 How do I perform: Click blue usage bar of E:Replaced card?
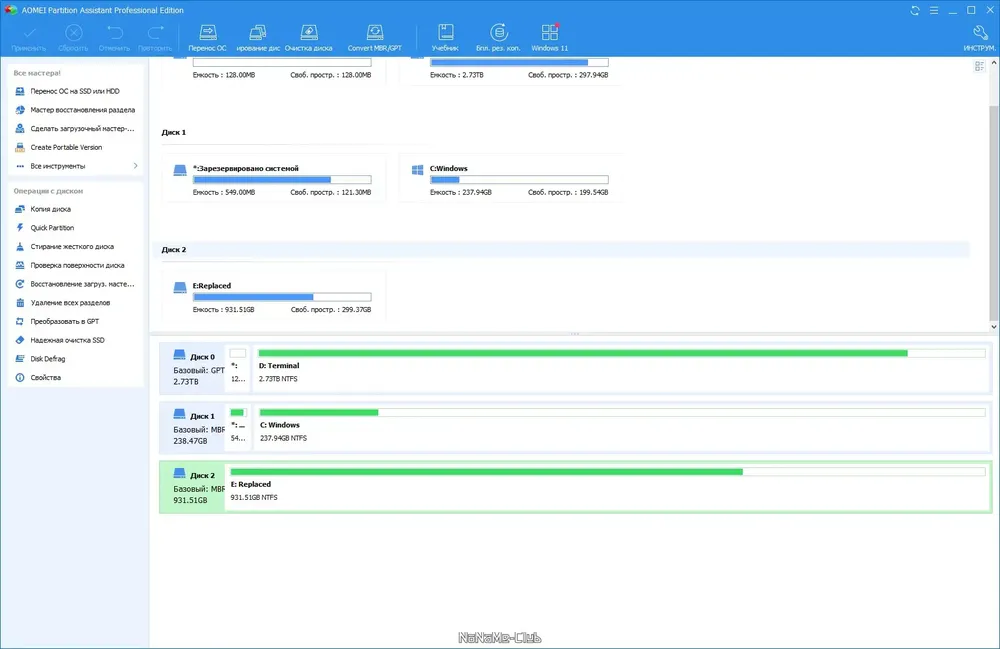[282, 297]
